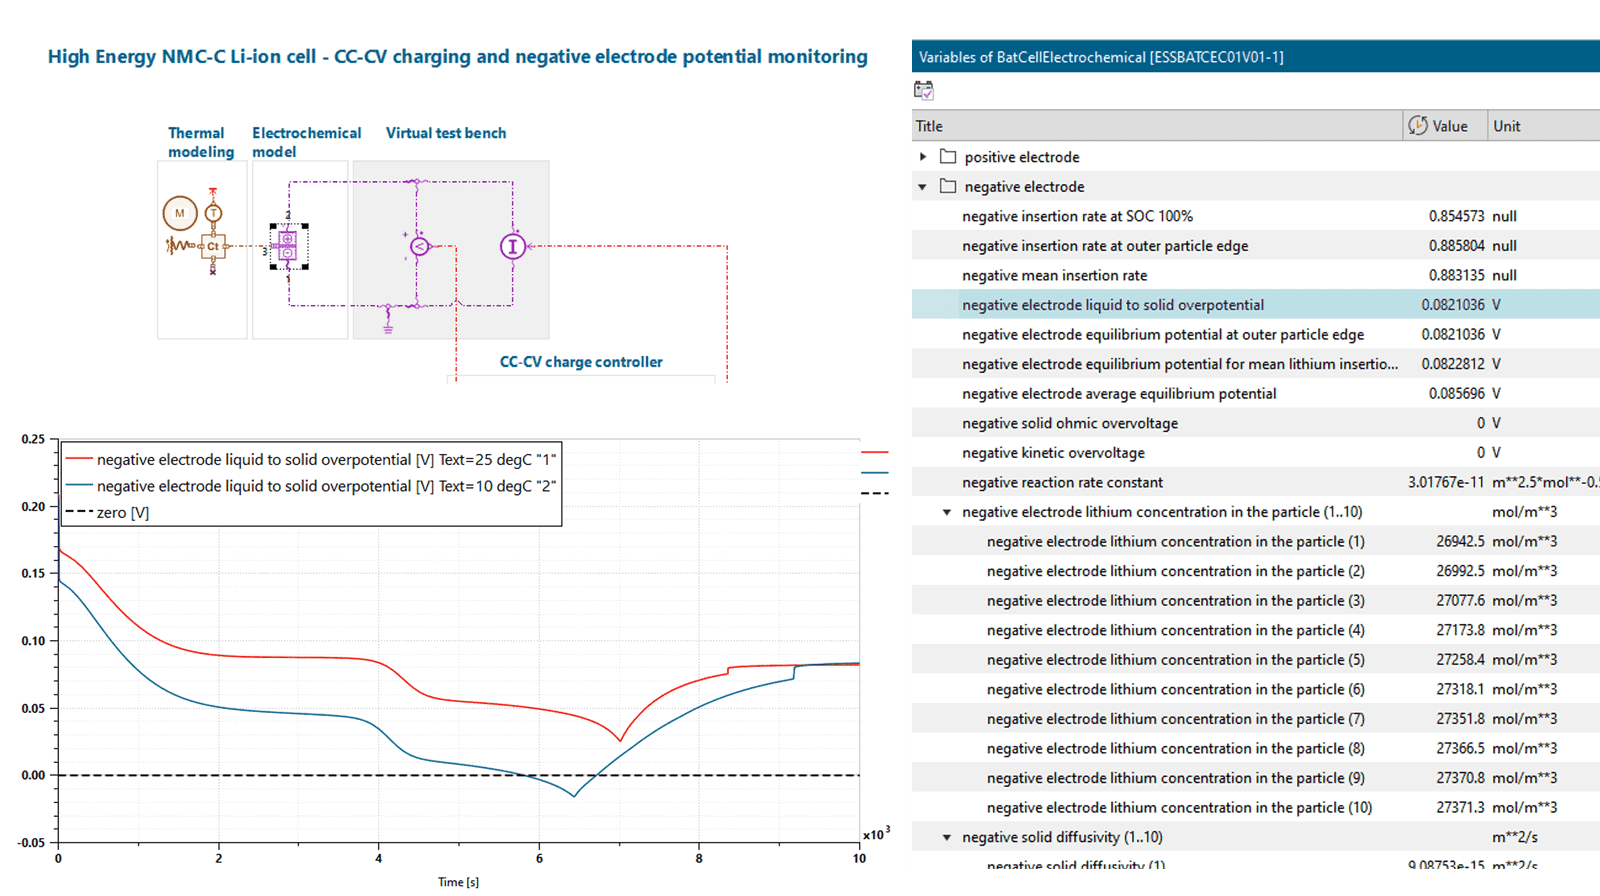The image size is (1600, 896).
Task: Click value 26942.5 for particle (1)
Action: 1461,541
